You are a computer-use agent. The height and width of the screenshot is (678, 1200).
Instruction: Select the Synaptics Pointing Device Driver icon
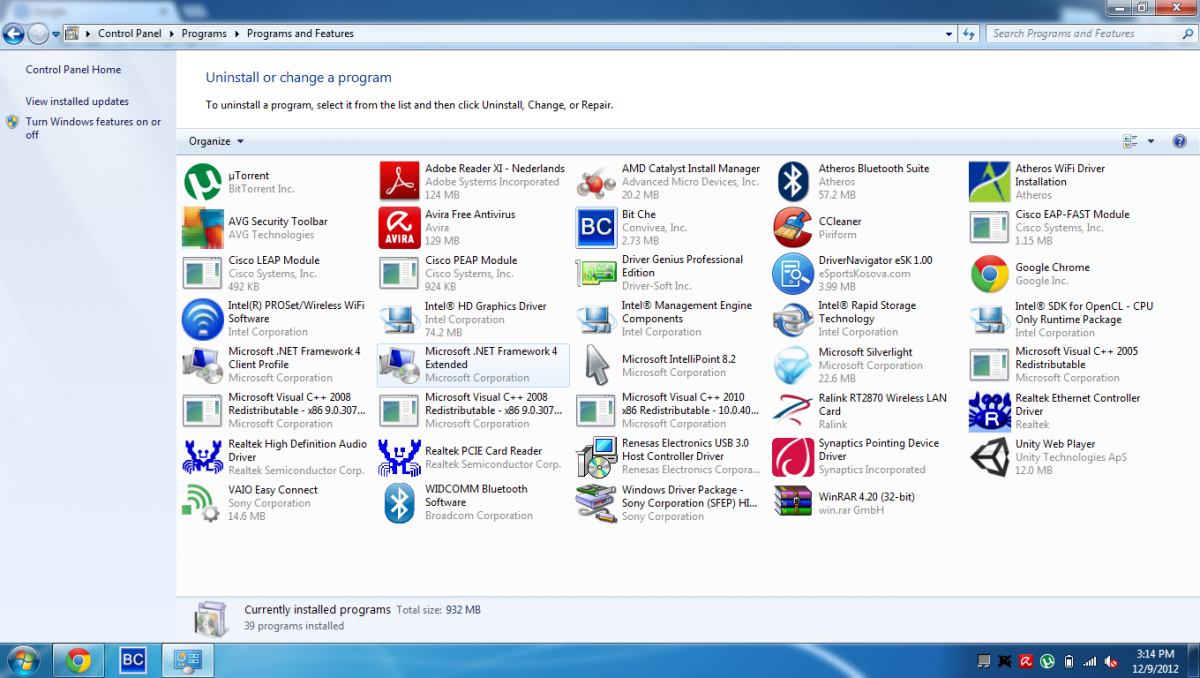pos(793,457)
